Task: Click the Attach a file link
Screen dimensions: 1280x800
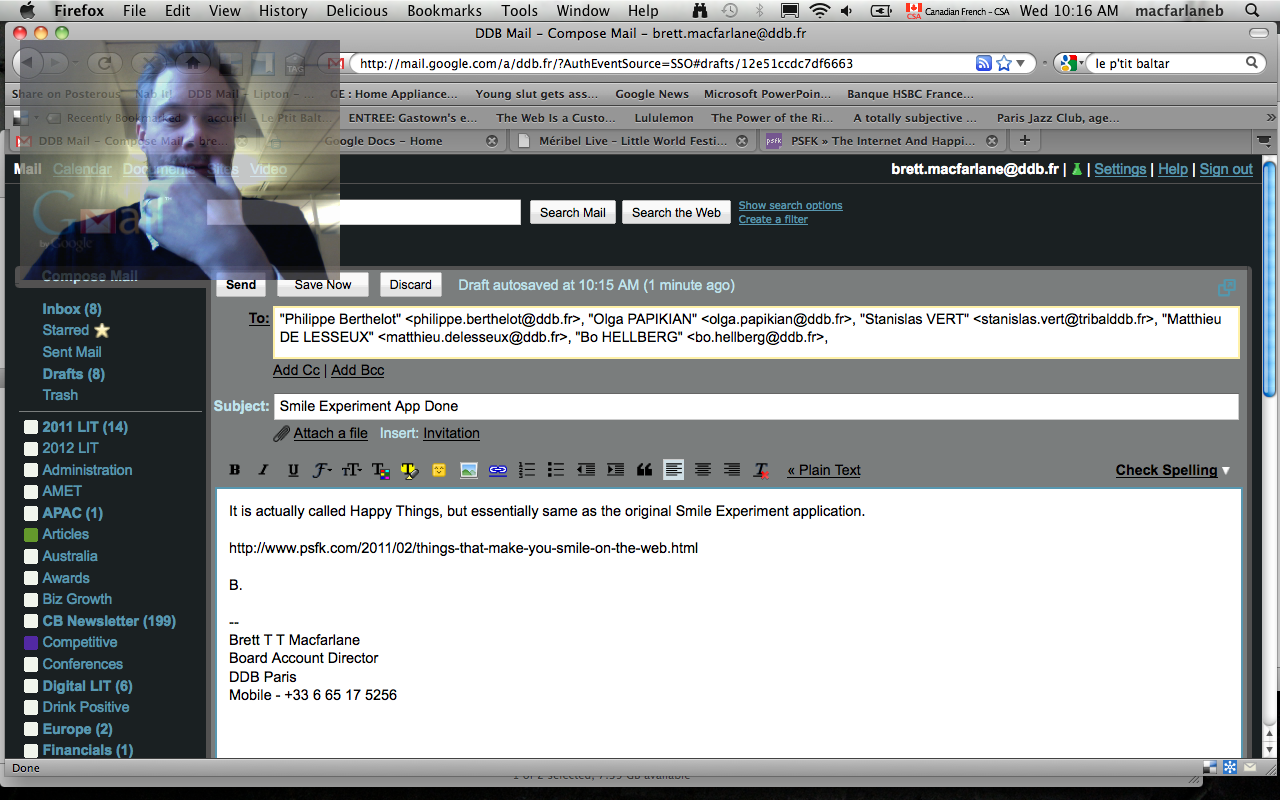Action: click(x=330, y=433)
